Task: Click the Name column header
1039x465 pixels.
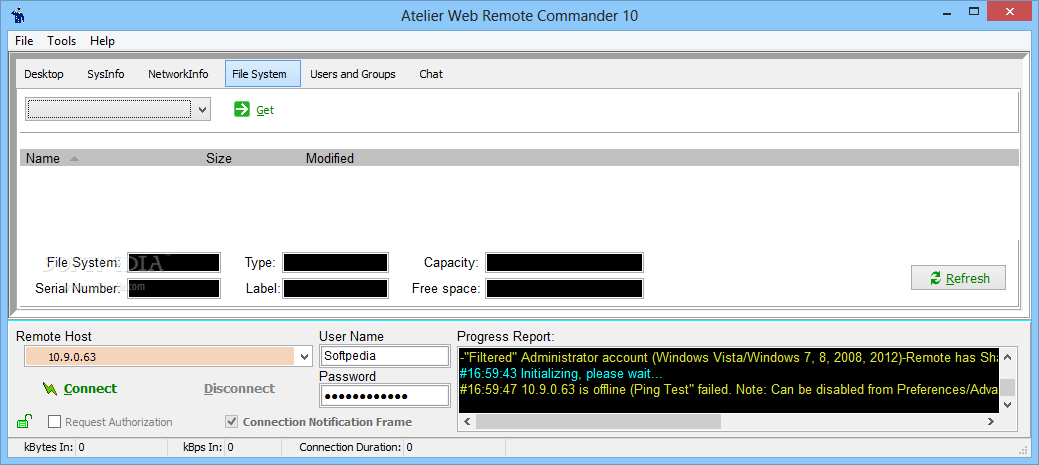Action: (42, 158)
